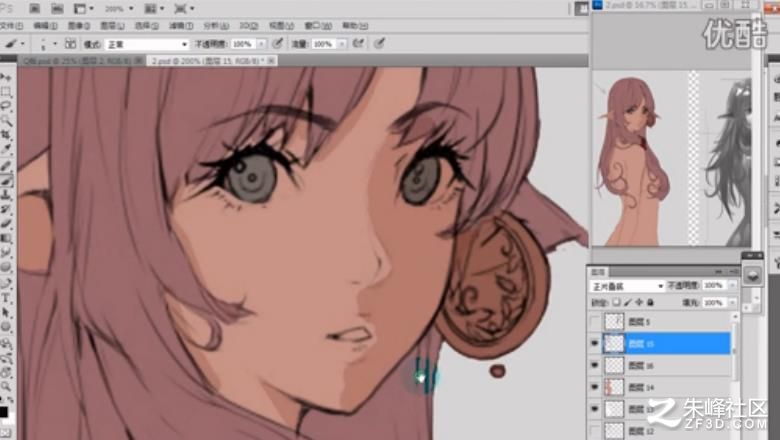
Task: Select the Move tool
Action: point(6,77)
